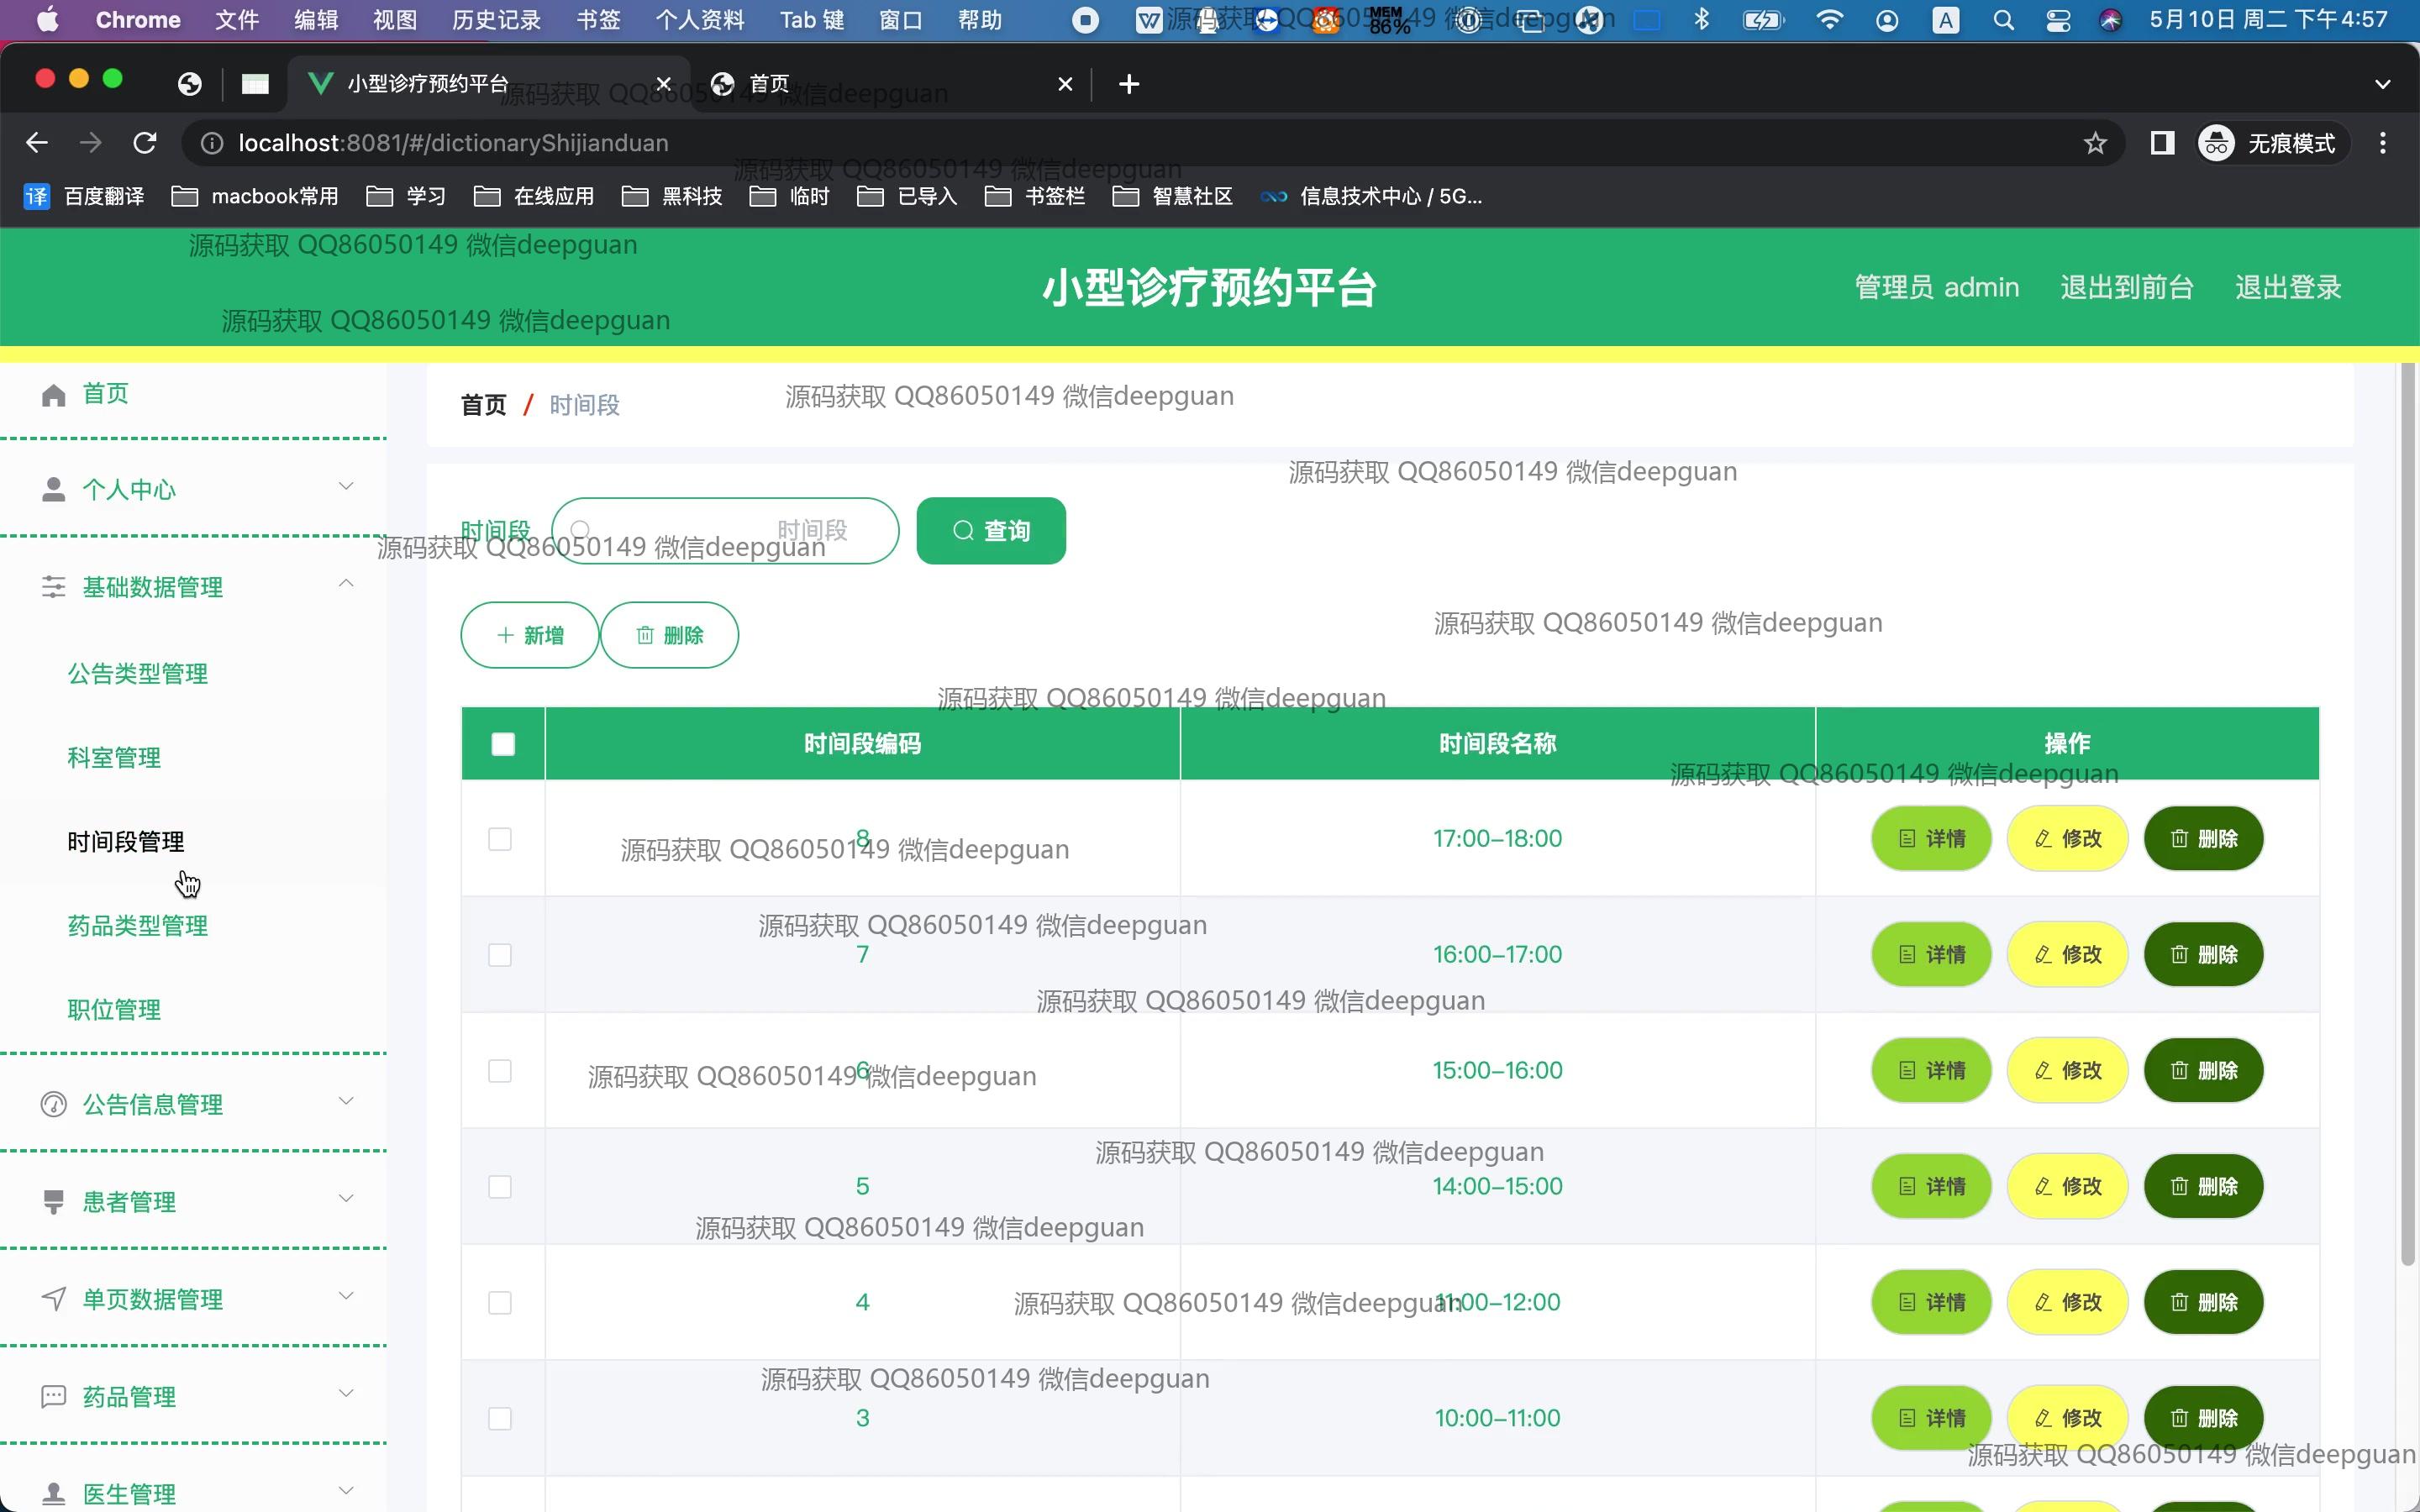The image size is (2420, 1512).
Task: Check the row for 14:00-15:00
Action: [x=500, y=1187]
